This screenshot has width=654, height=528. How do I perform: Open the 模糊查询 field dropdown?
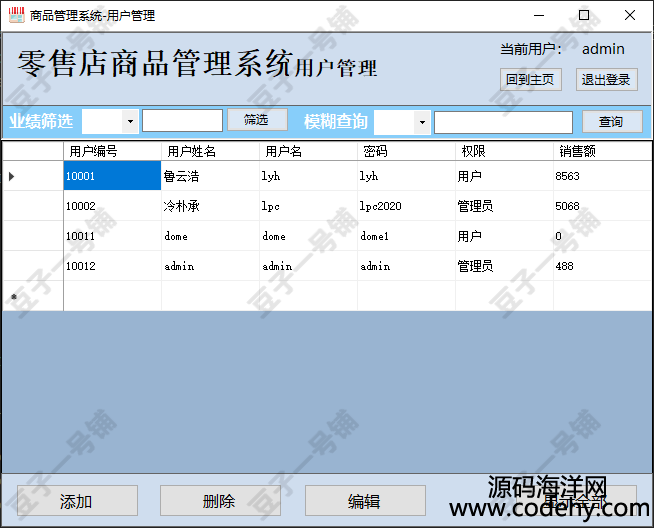pos(422,122)
